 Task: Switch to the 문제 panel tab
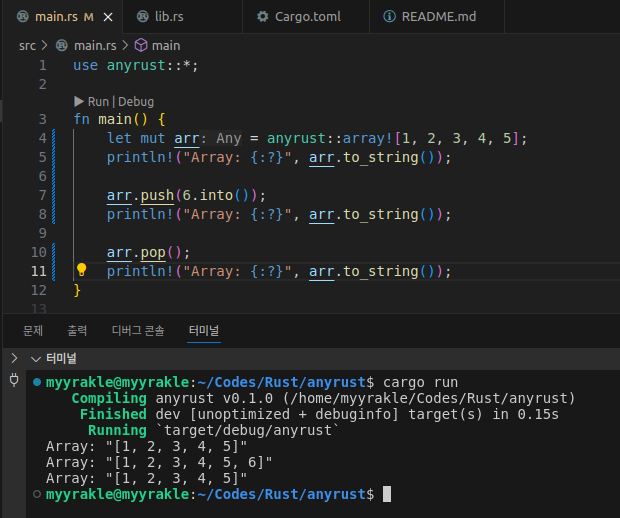coord(33,330)
